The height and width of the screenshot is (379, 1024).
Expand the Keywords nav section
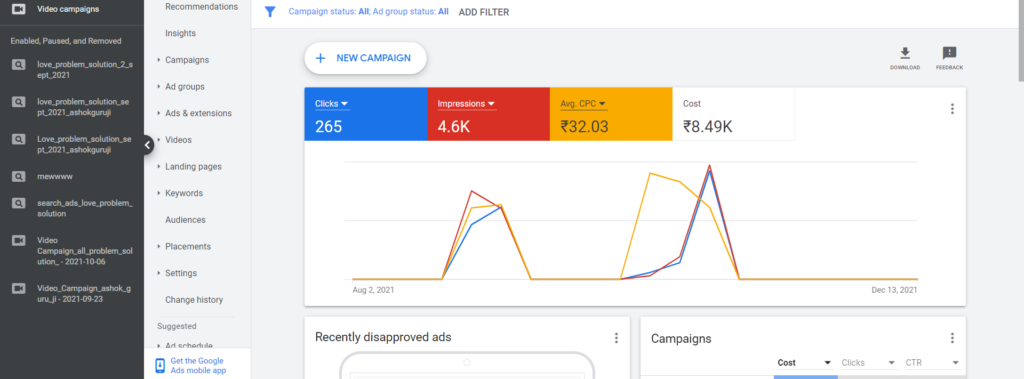coord(159,193)
